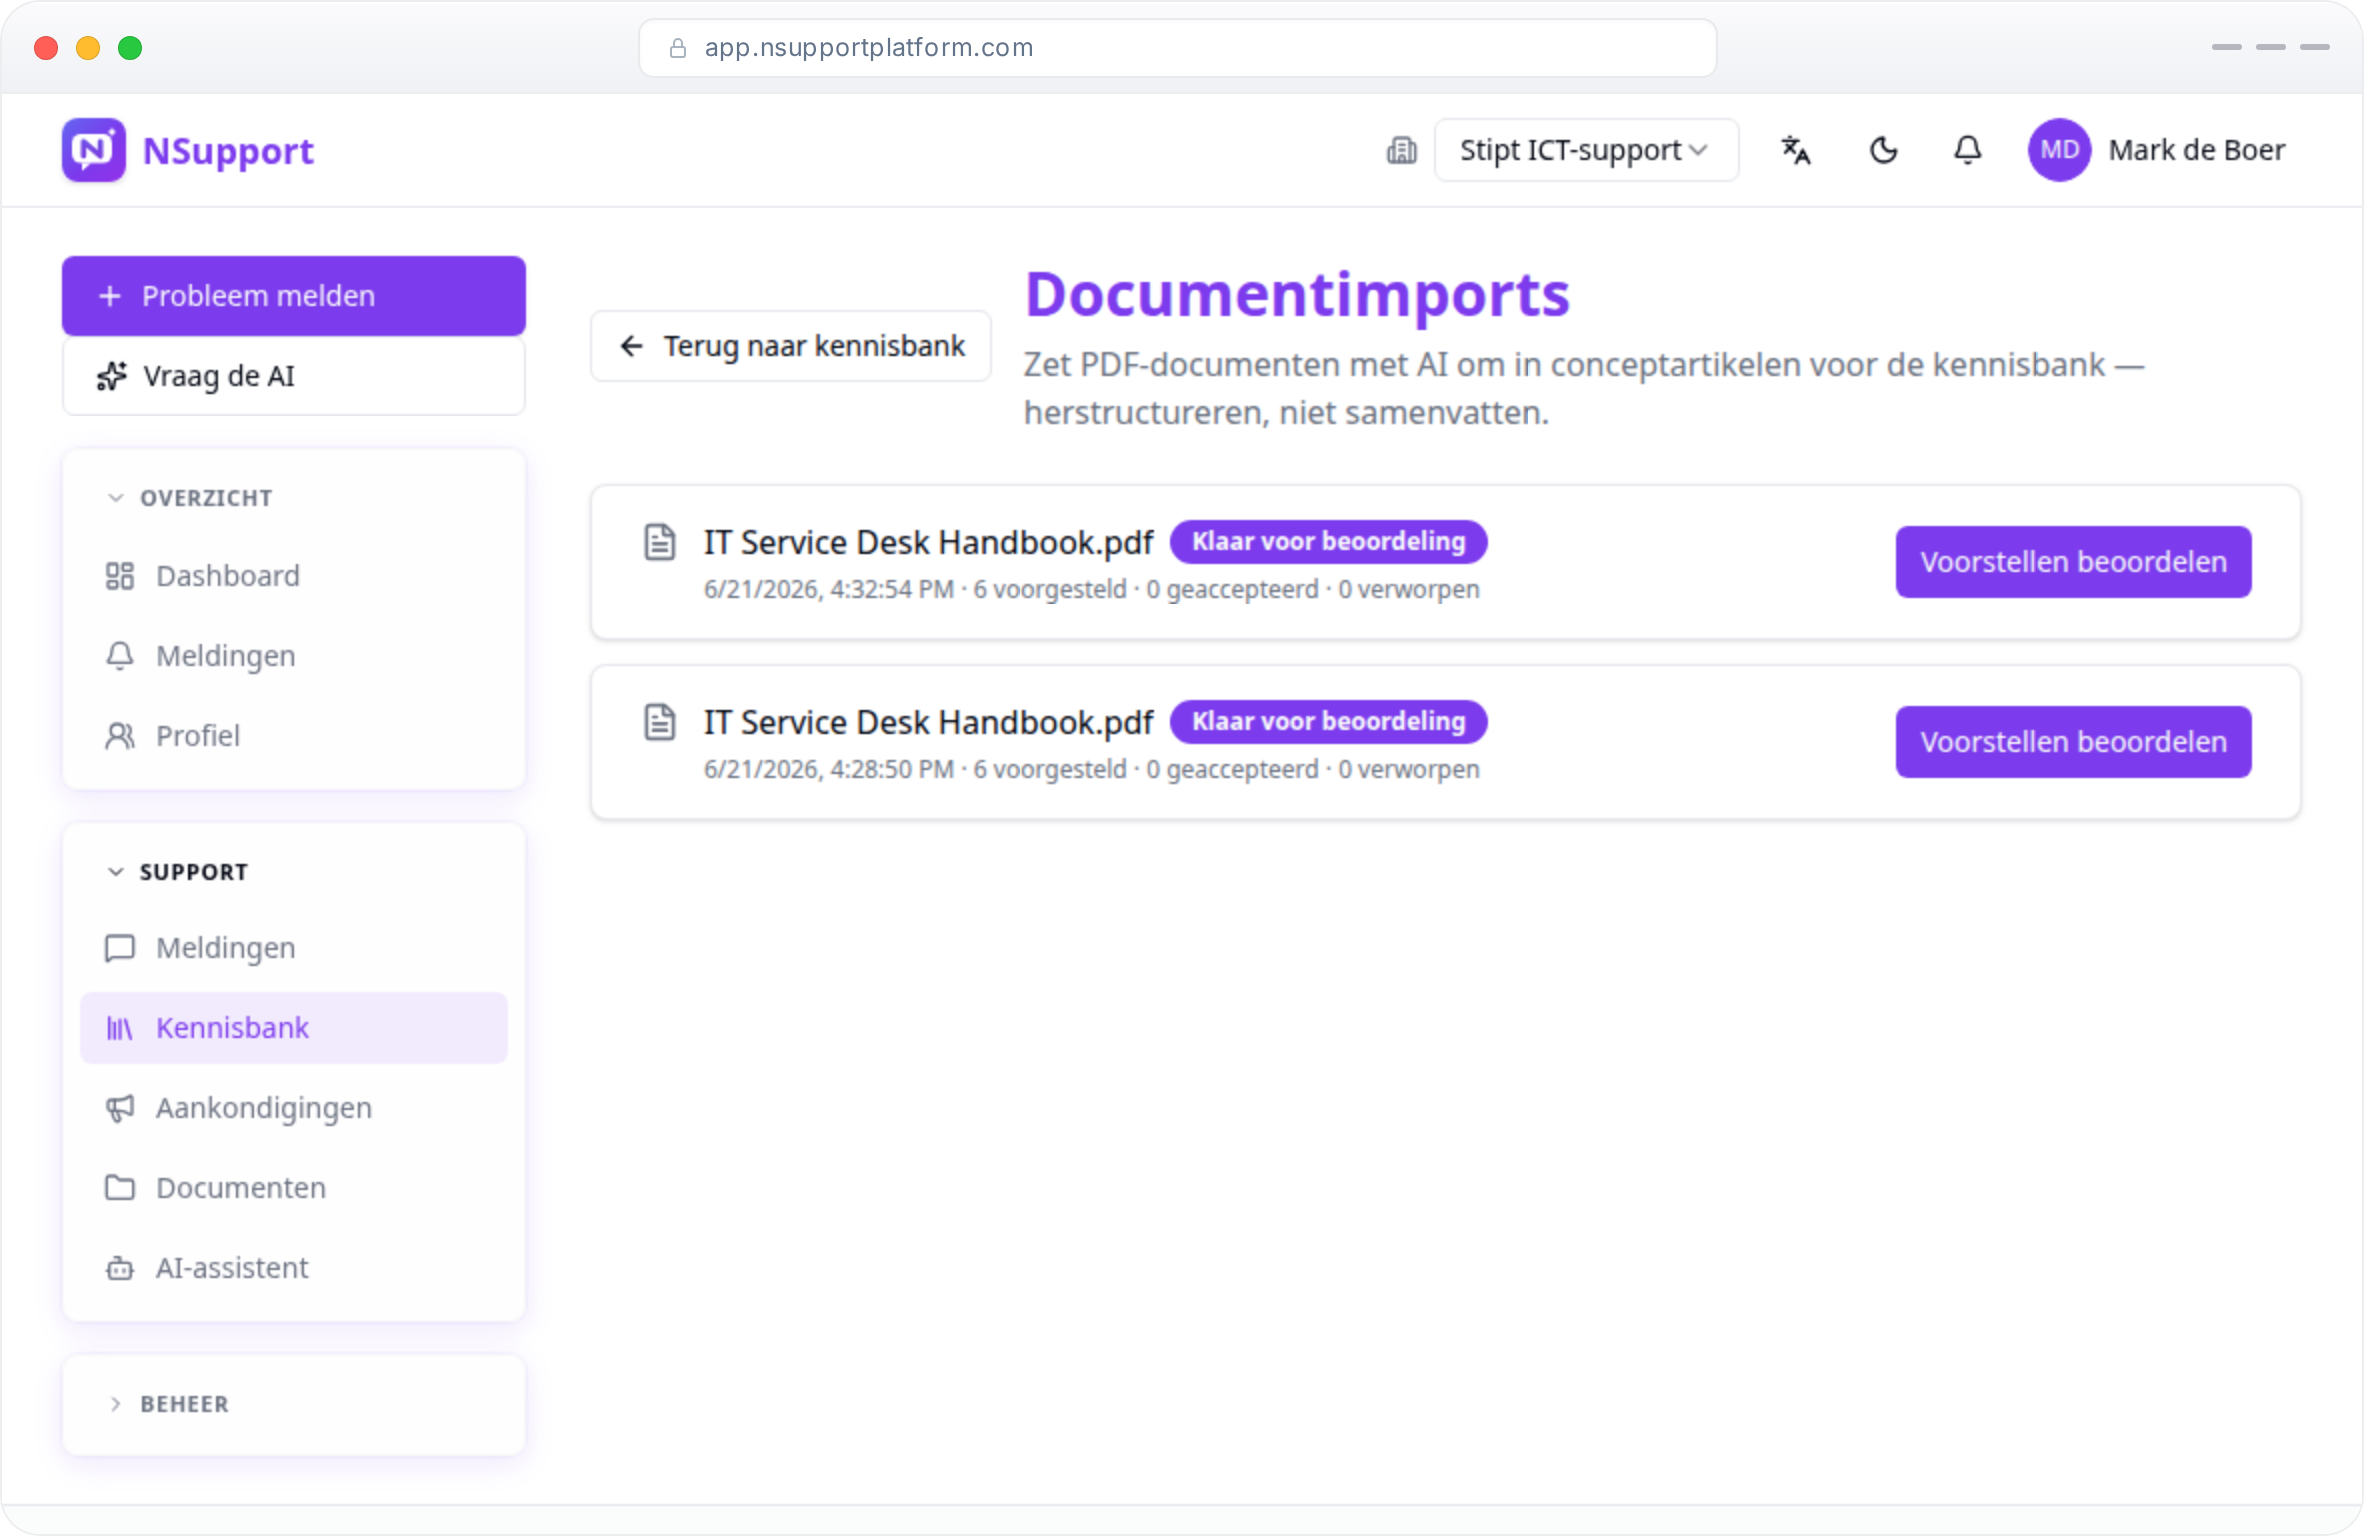Toggle dark mode moon icon
2364x1536 pixels.
(x=1883, y=150)
